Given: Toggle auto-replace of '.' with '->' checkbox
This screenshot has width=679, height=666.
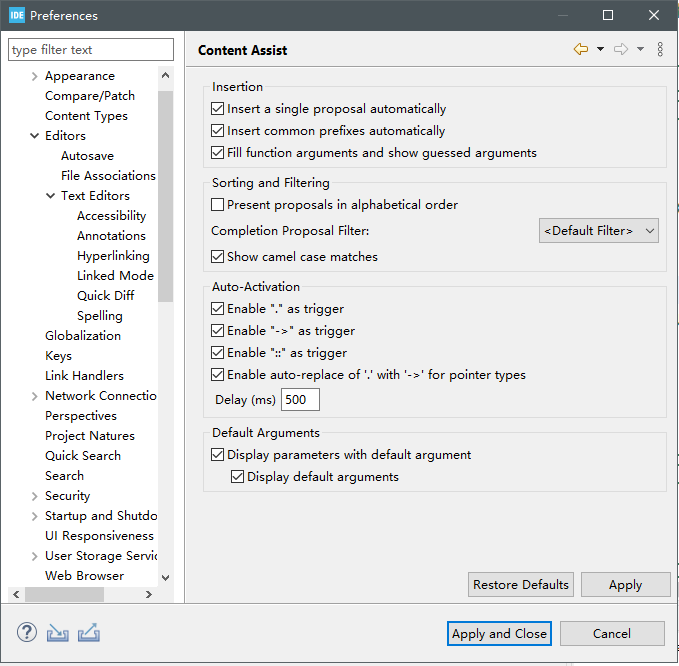Looking at the screenshot, I should coord(217,374).
